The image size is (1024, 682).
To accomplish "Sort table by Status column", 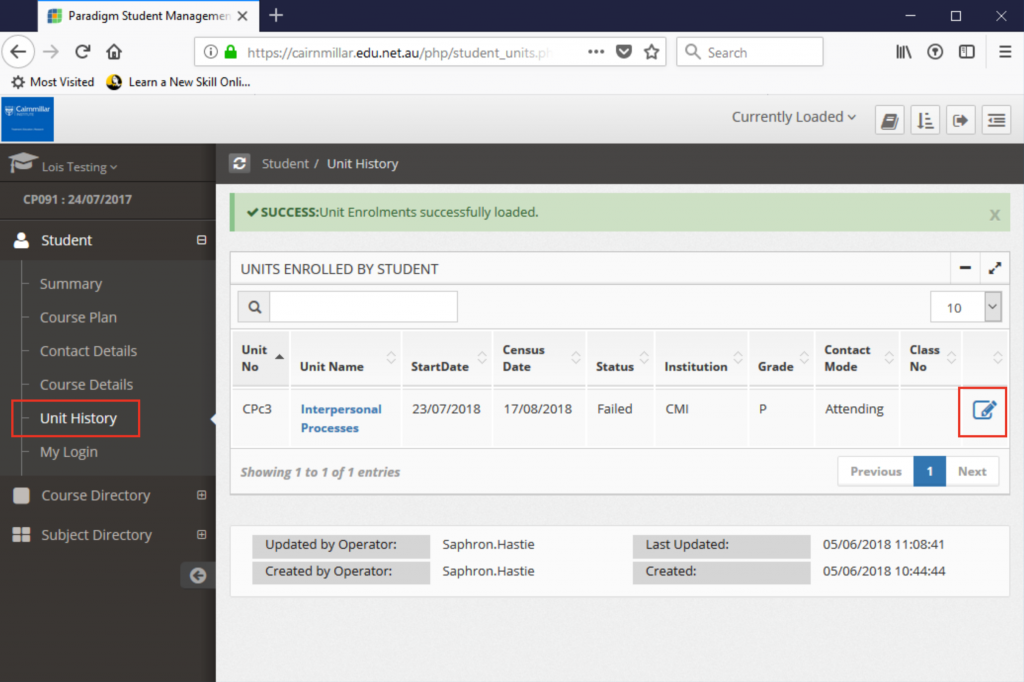I will pyautogui.click(x=621, y=358).
